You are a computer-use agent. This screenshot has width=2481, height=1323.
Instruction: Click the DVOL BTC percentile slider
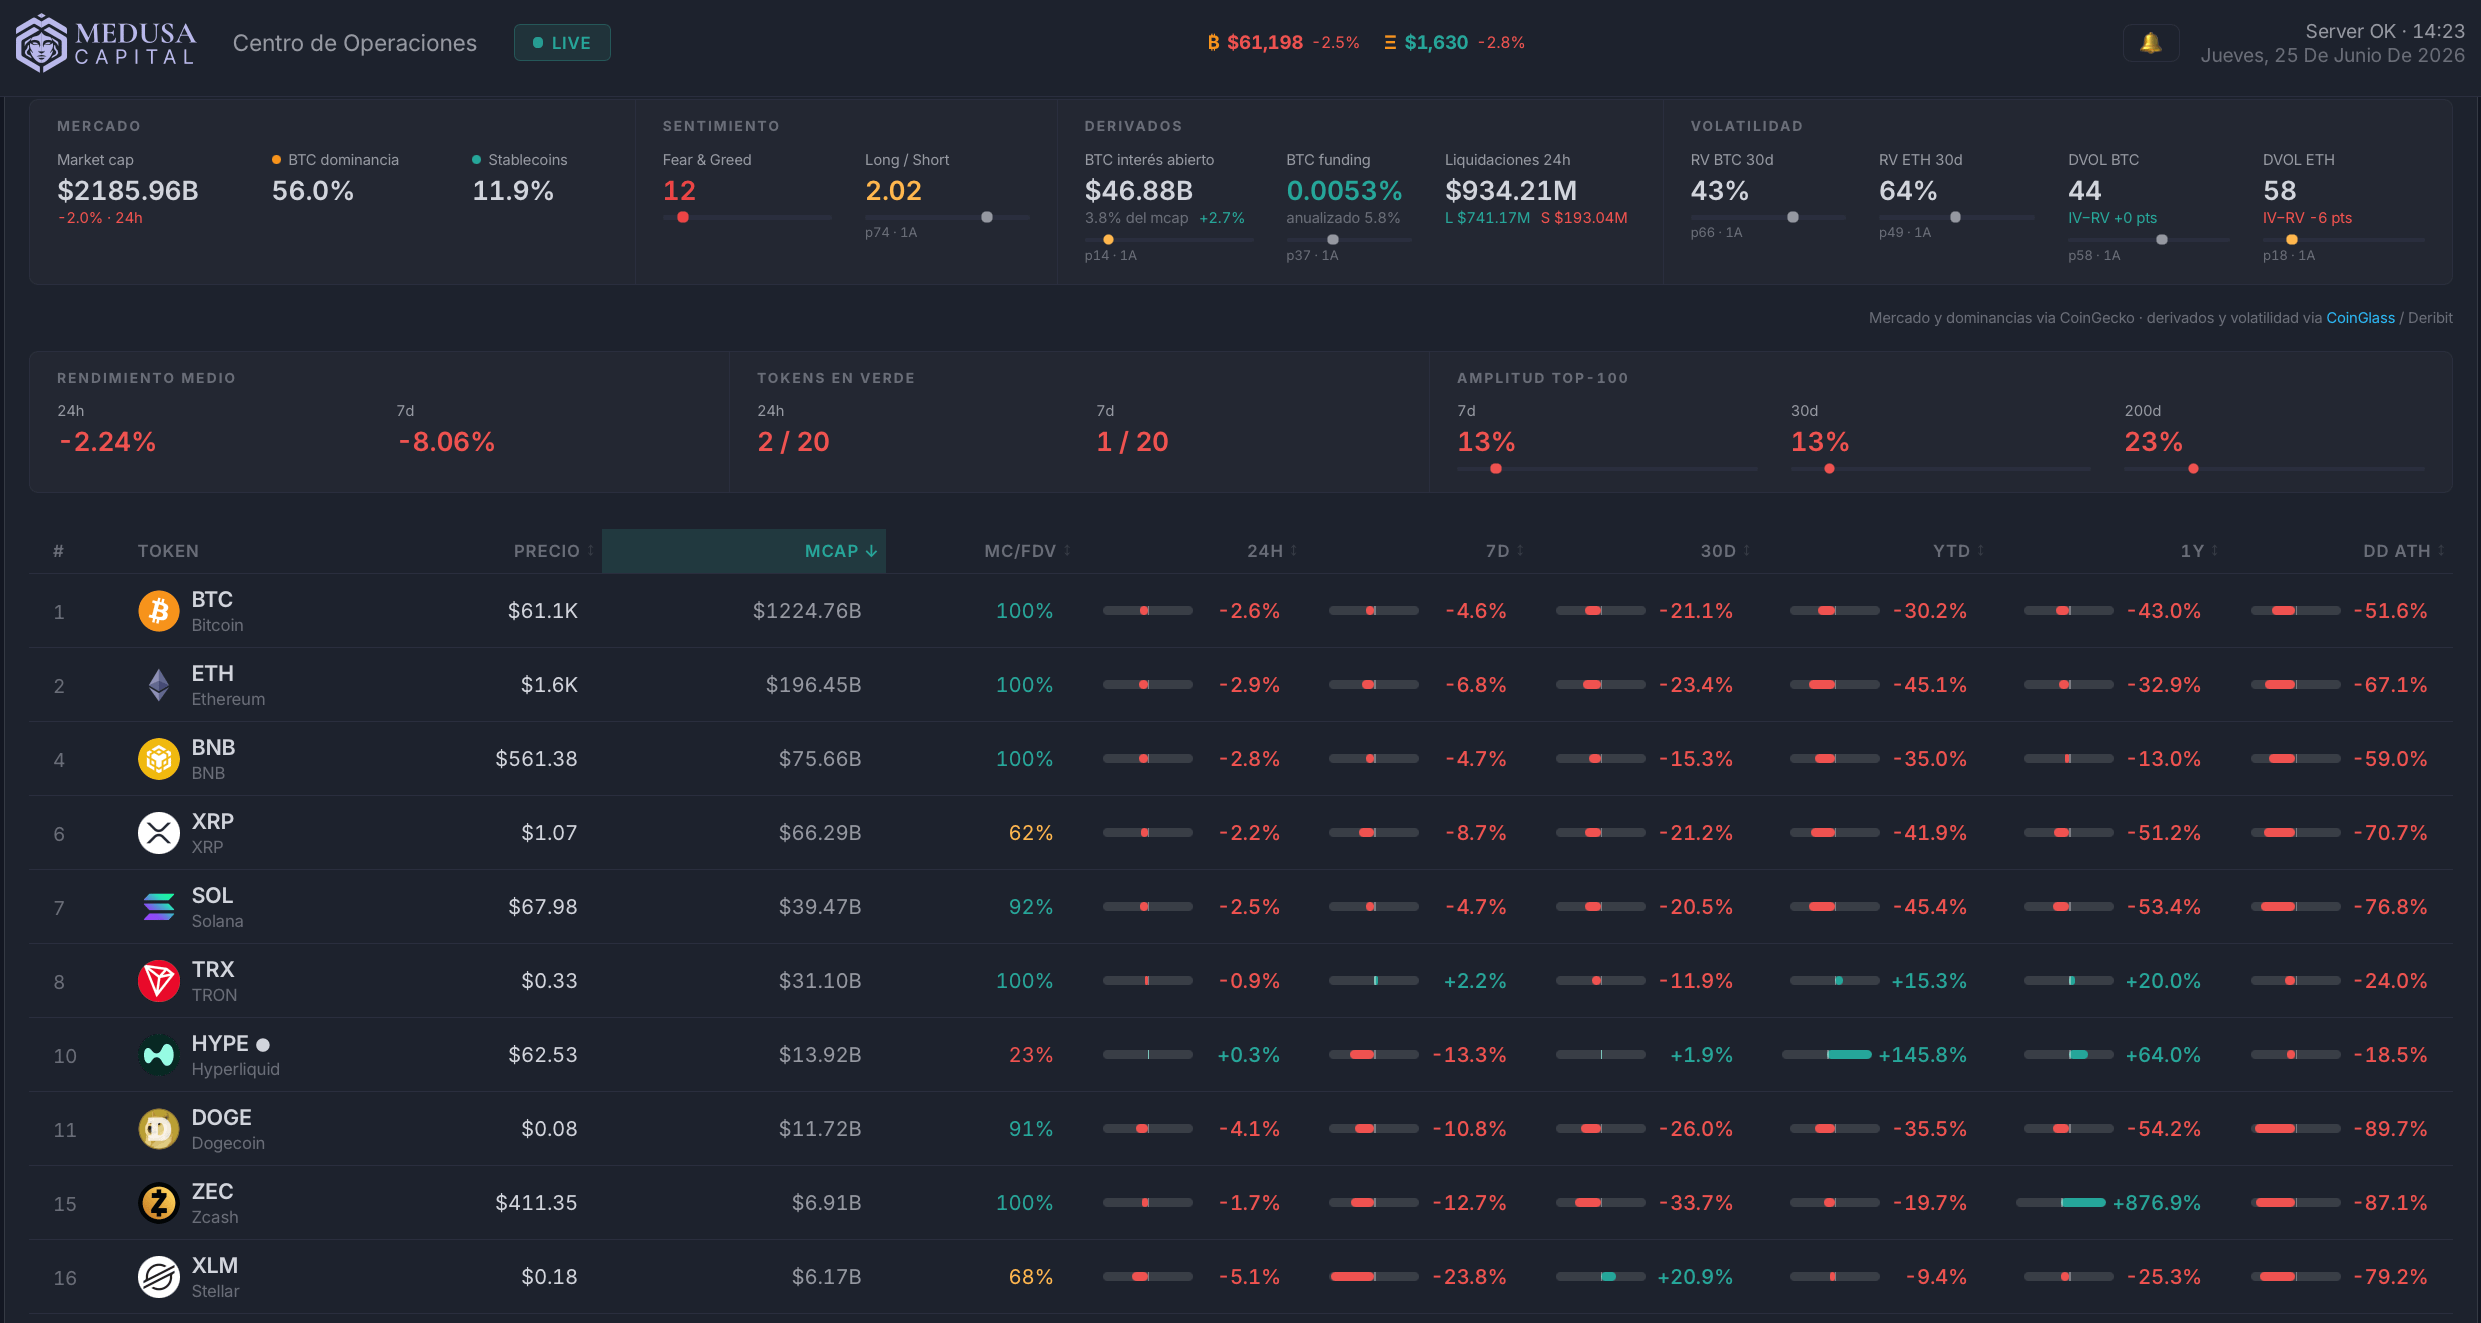coord(2149,240)
